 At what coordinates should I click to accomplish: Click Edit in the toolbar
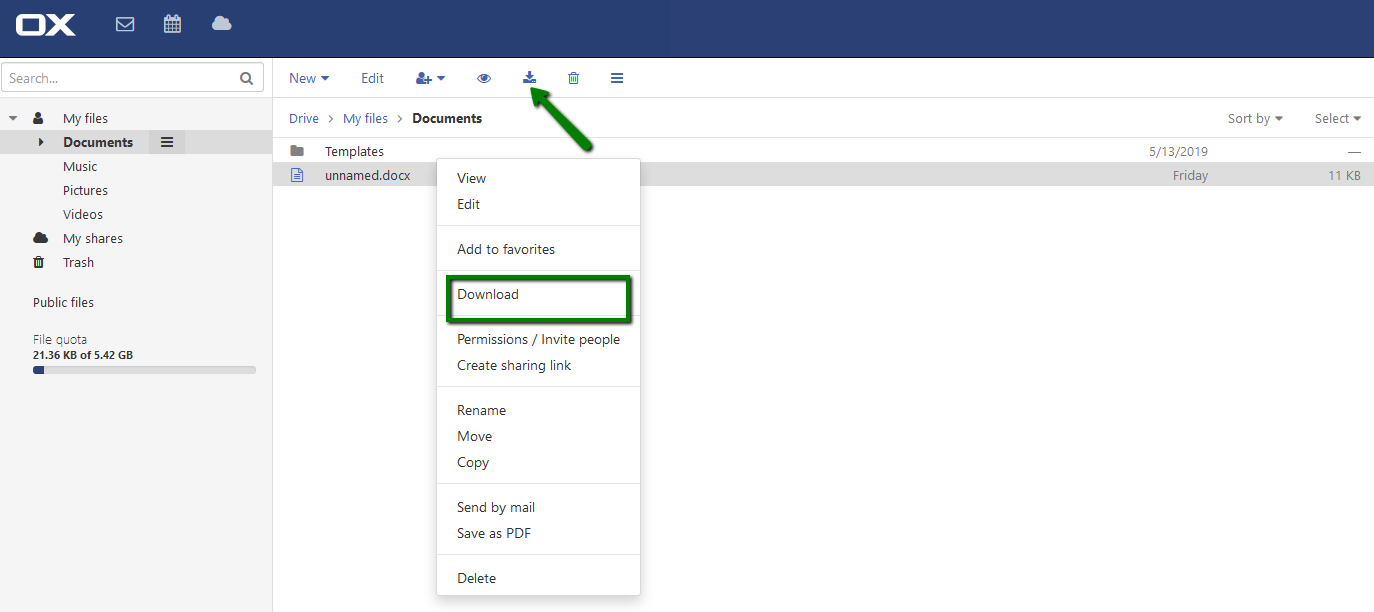coord(372,78)
